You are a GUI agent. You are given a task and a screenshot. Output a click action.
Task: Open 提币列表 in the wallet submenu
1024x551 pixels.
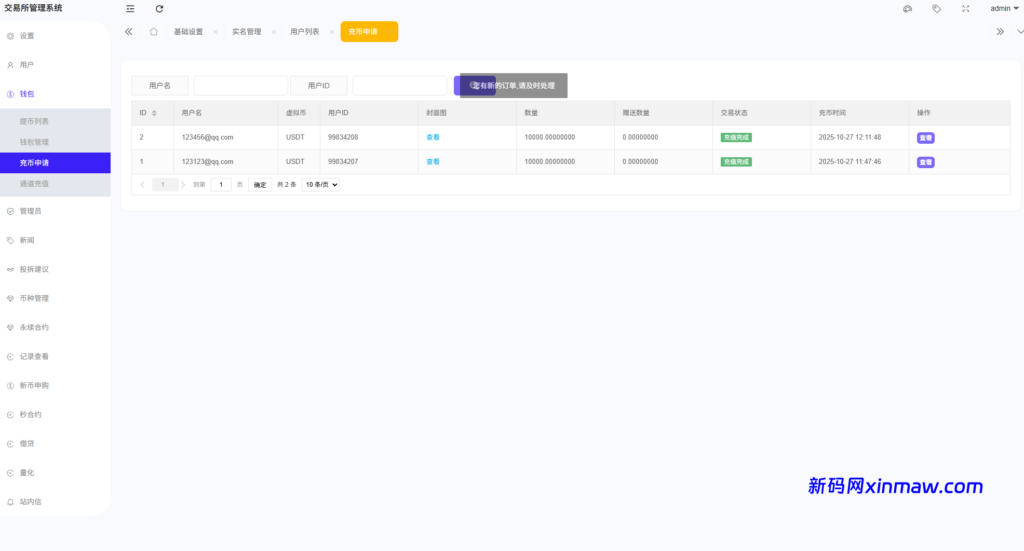pyautogui.click(x=34, y=121)
